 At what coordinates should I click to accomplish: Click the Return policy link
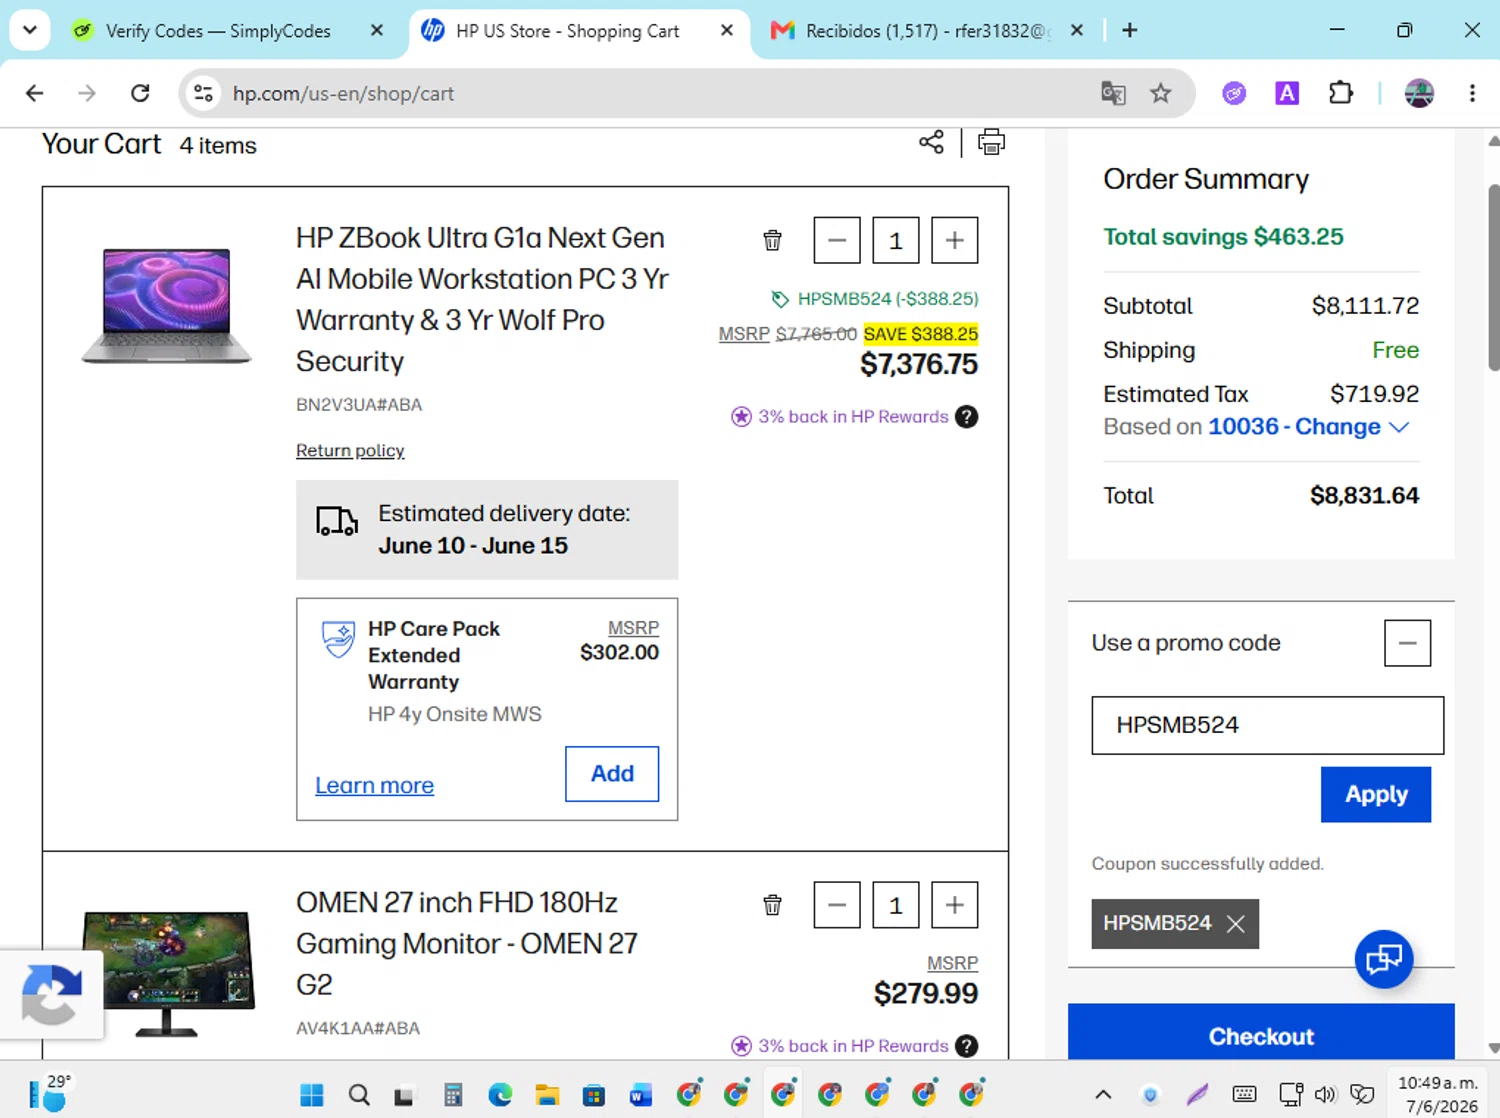point(350,451)
